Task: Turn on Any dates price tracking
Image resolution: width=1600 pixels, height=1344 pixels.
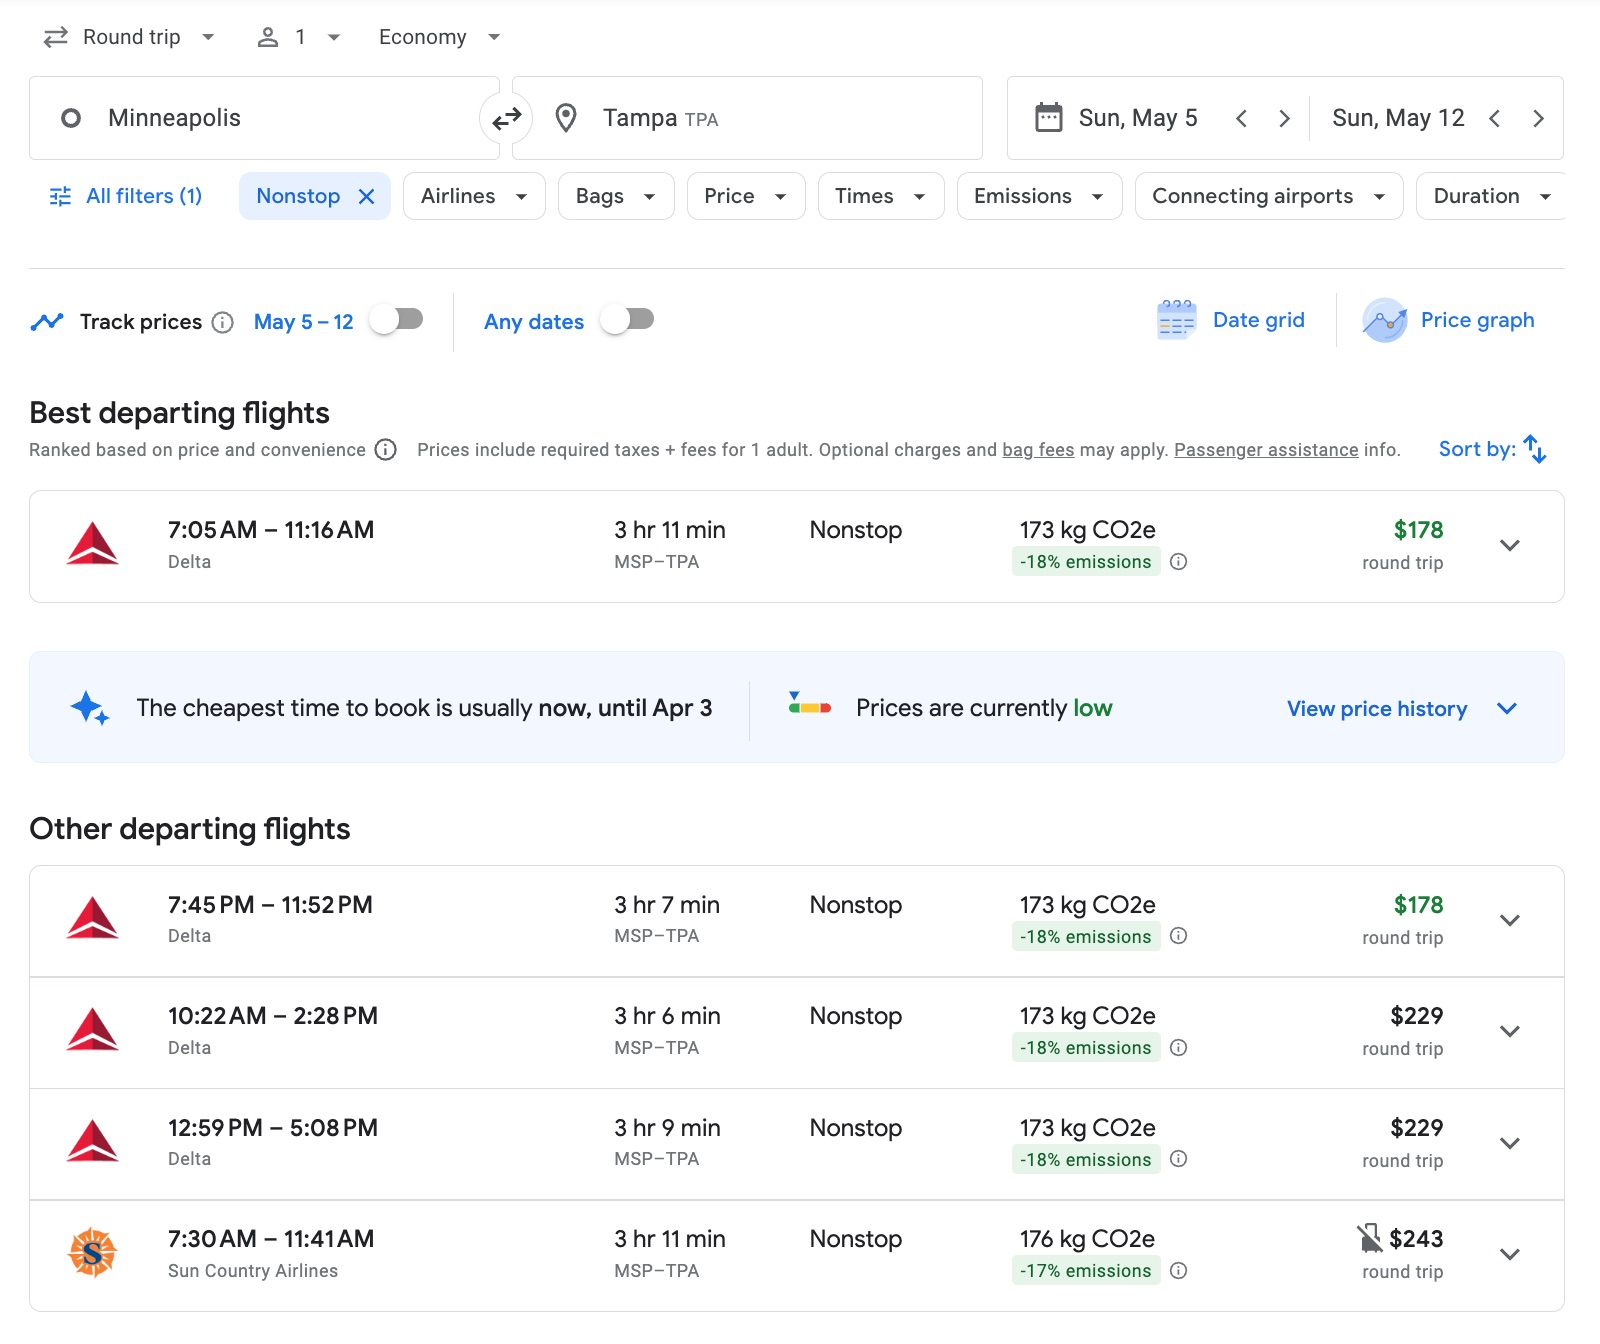Action: pyautogui.click(x=627, y=320)
